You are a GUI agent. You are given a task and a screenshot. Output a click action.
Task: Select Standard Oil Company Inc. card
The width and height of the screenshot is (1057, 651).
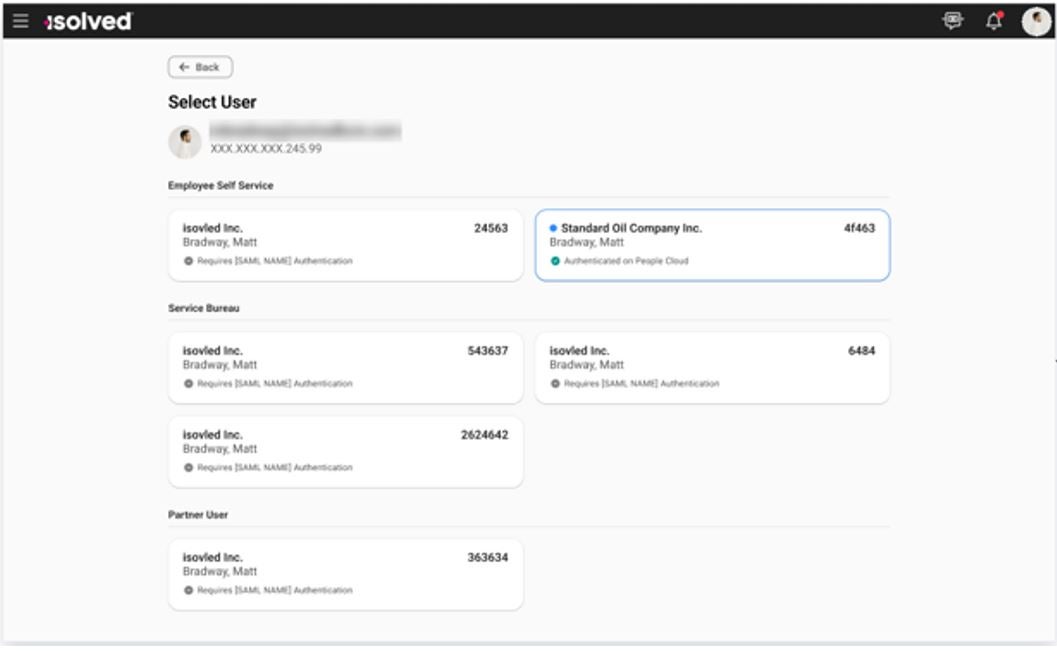713,245
